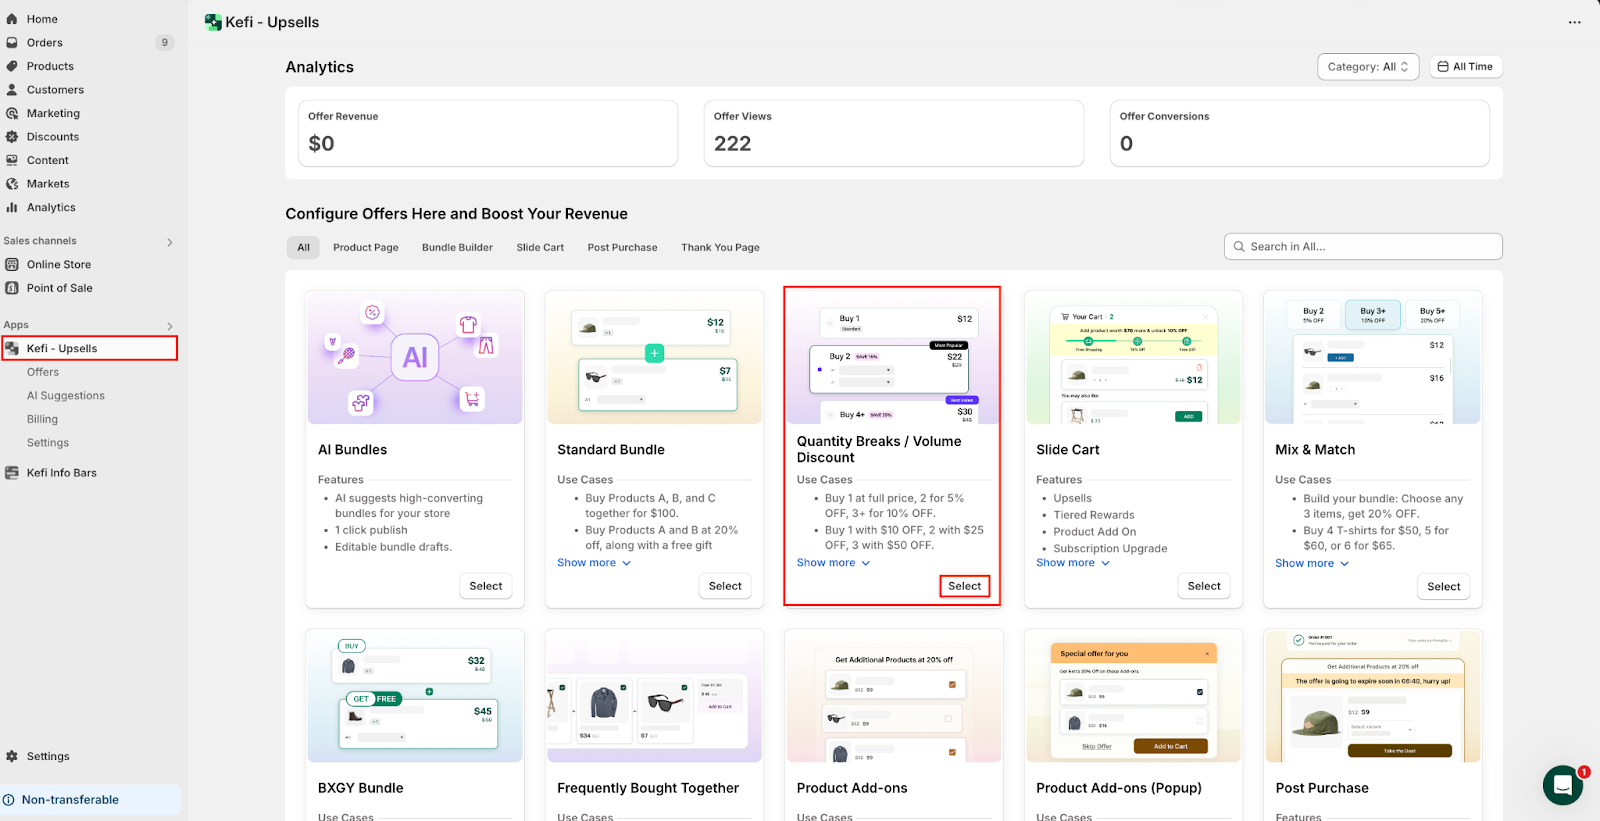Open the Category All dropdown
Screen dimensions: 1600x821
[1367, 67]
